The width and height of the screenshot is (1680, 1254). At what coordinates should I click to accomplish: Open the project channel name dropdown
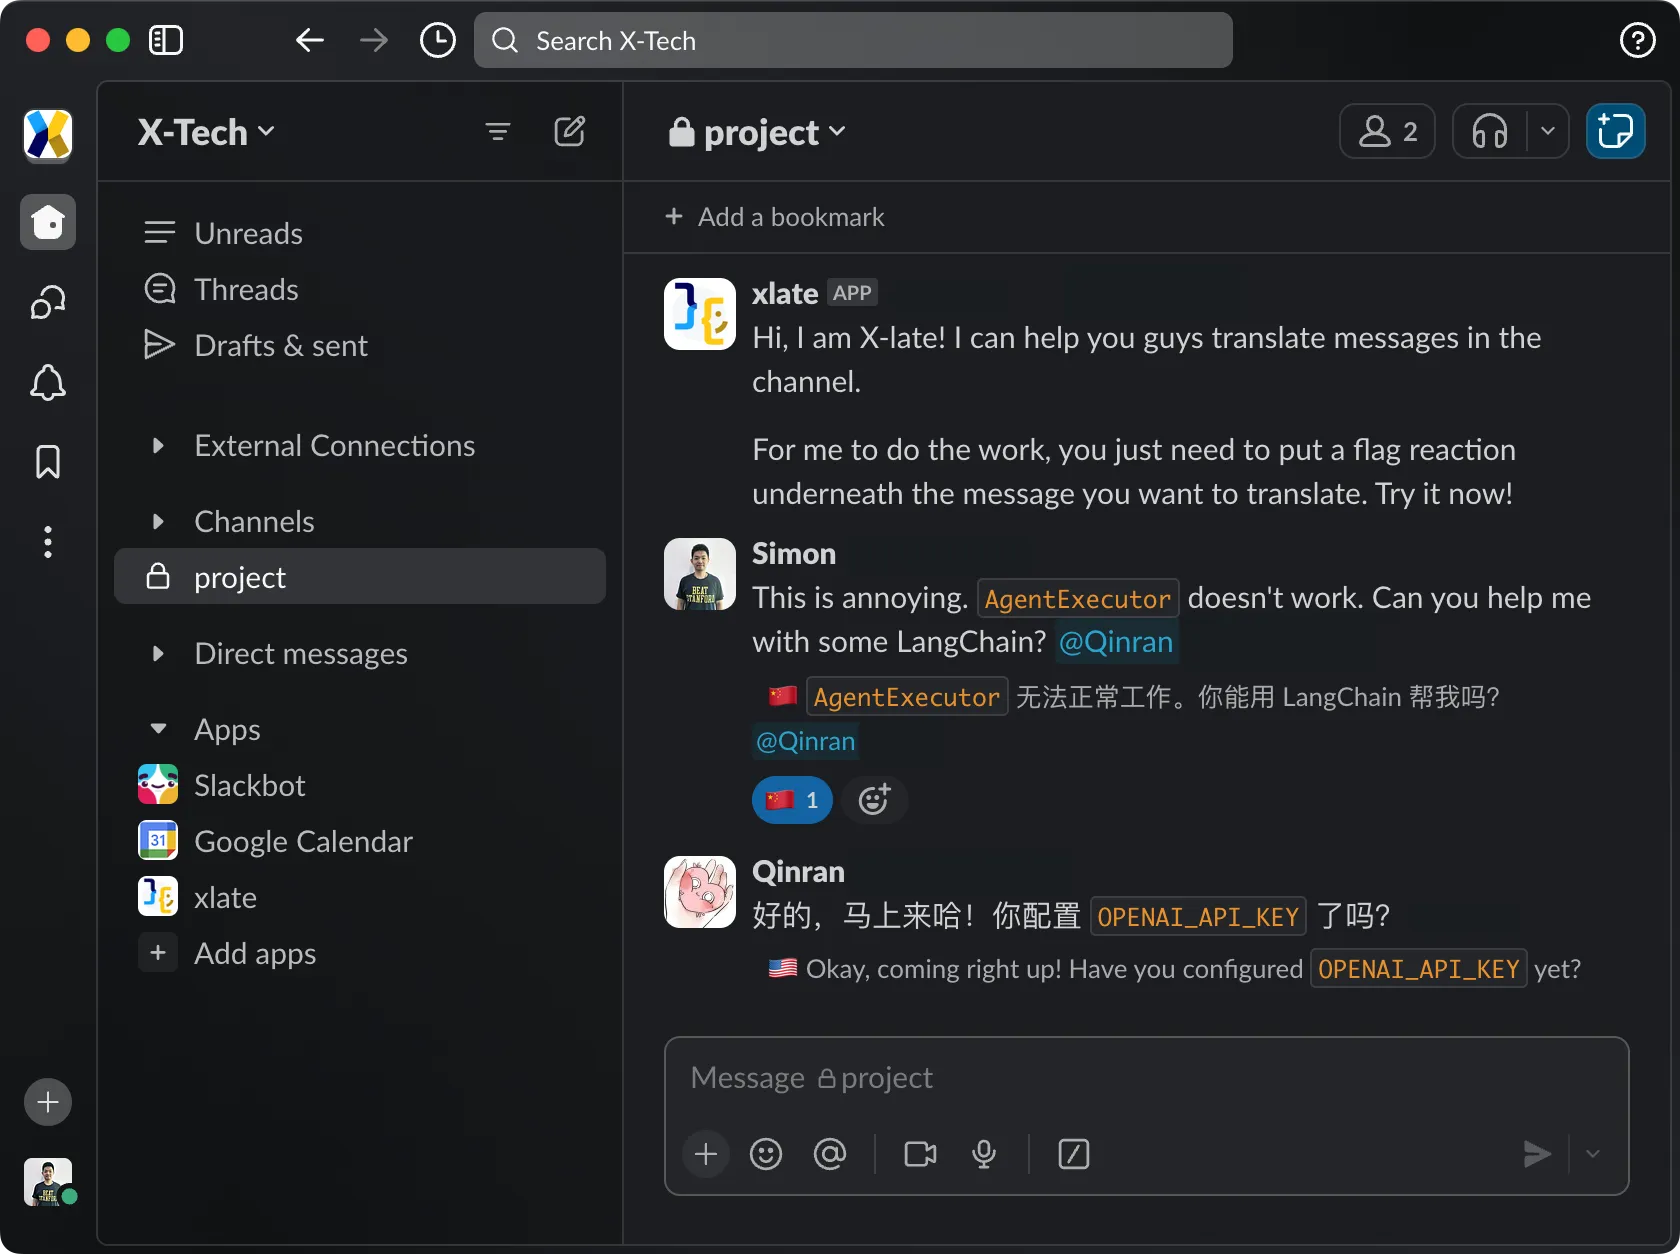pos(756,131)
